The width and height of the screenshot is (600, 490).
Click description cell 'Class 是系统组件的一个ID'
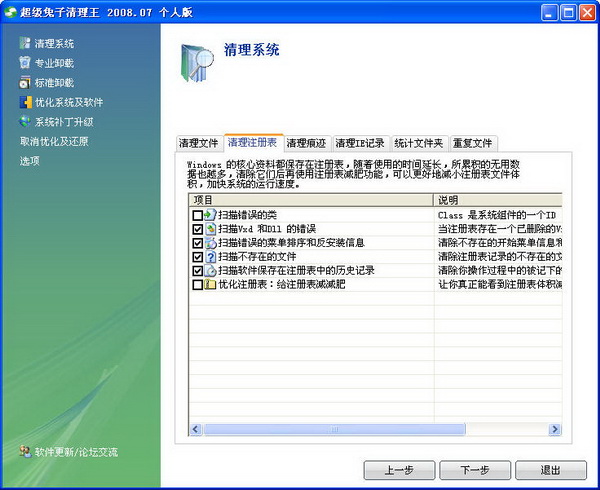[x=497, y=215]
